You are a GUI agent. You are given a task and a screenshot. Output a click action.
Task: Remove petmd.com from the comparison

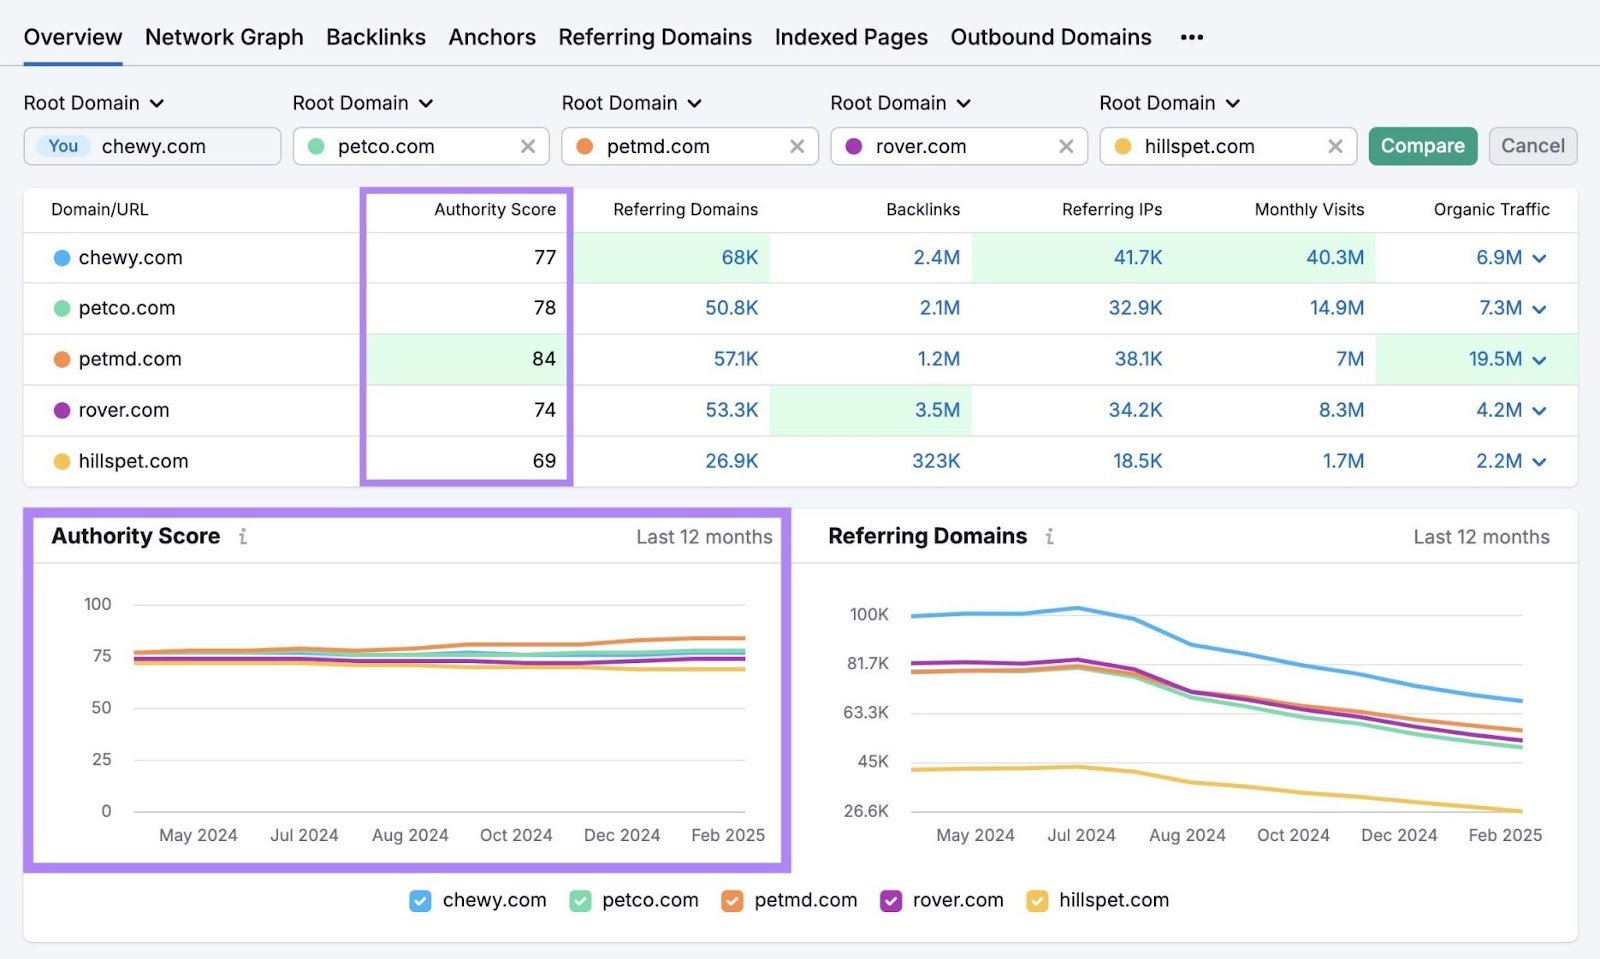click(797, 146)
